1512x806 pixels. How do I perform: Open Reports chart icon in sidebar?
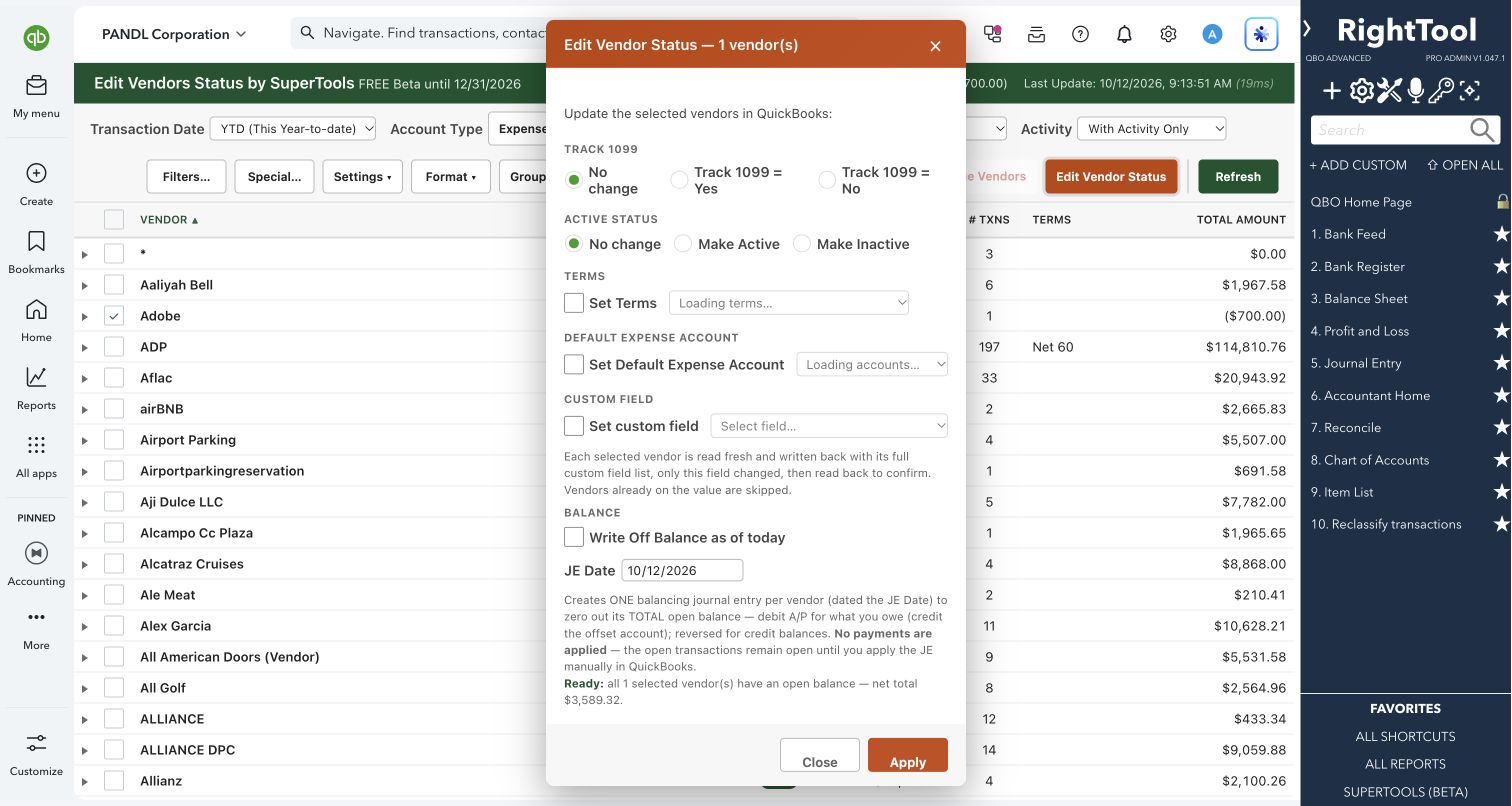pos(36,377)
